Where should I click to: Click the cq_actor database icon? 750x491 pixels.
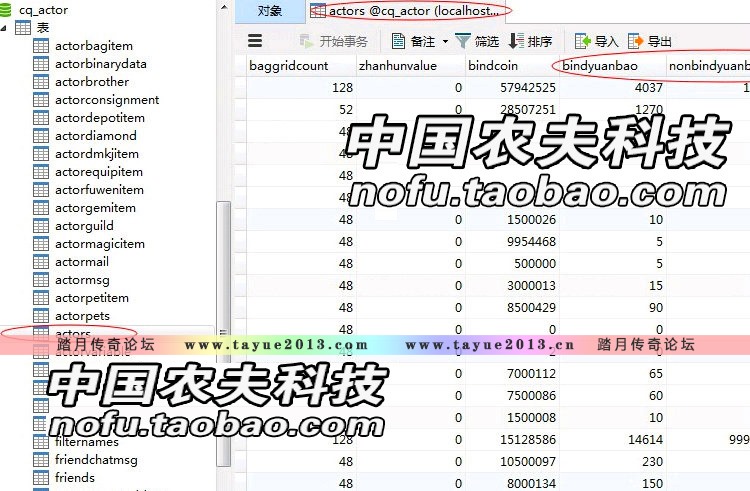tap(5, 10)
